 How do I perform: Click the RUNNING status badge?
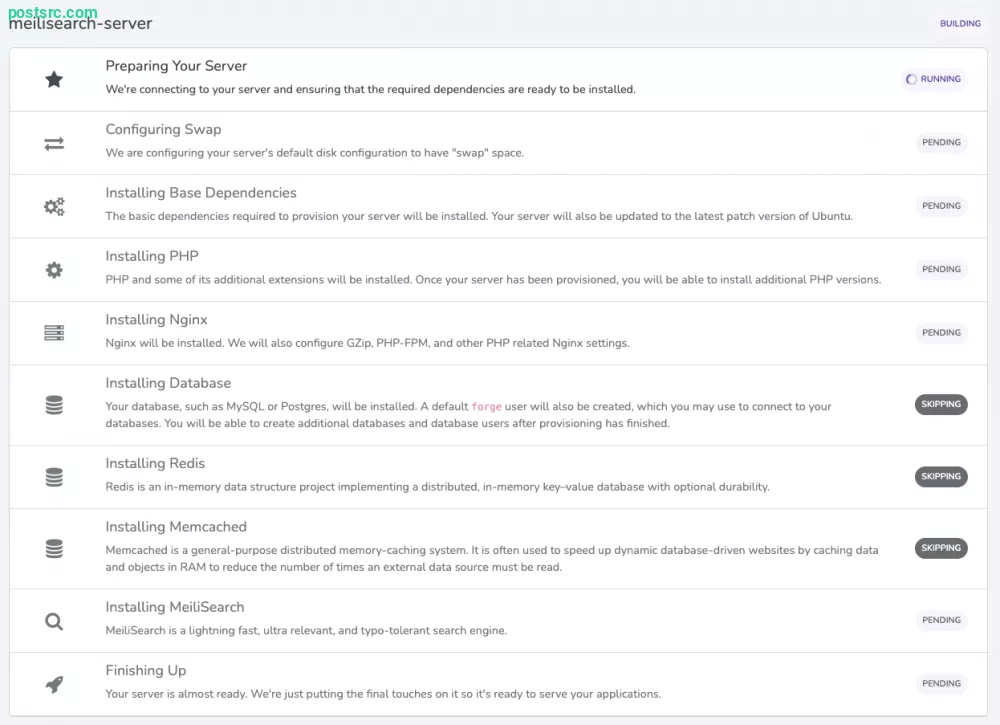coord(934,79)
